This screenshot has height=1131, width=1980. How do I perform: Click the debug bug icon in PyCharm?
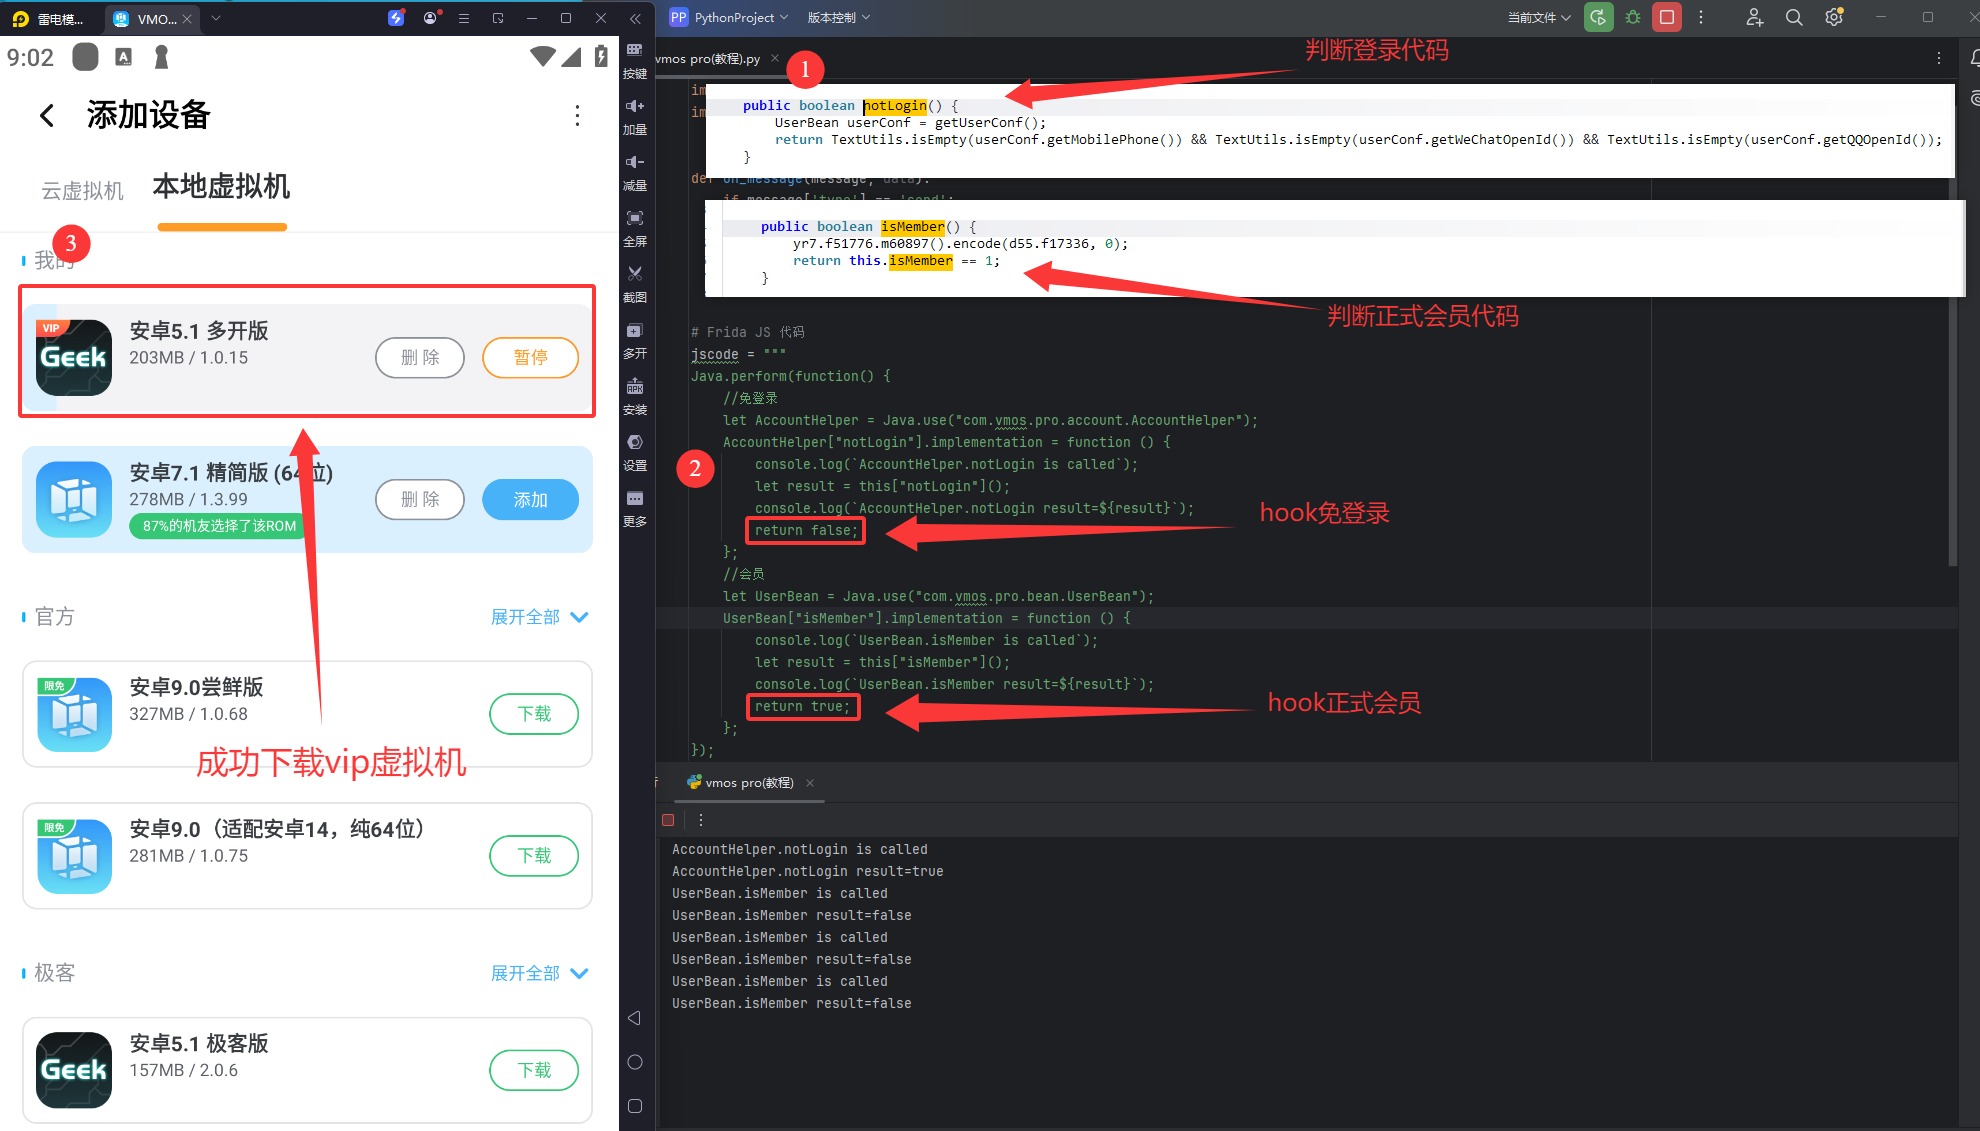1633,17
